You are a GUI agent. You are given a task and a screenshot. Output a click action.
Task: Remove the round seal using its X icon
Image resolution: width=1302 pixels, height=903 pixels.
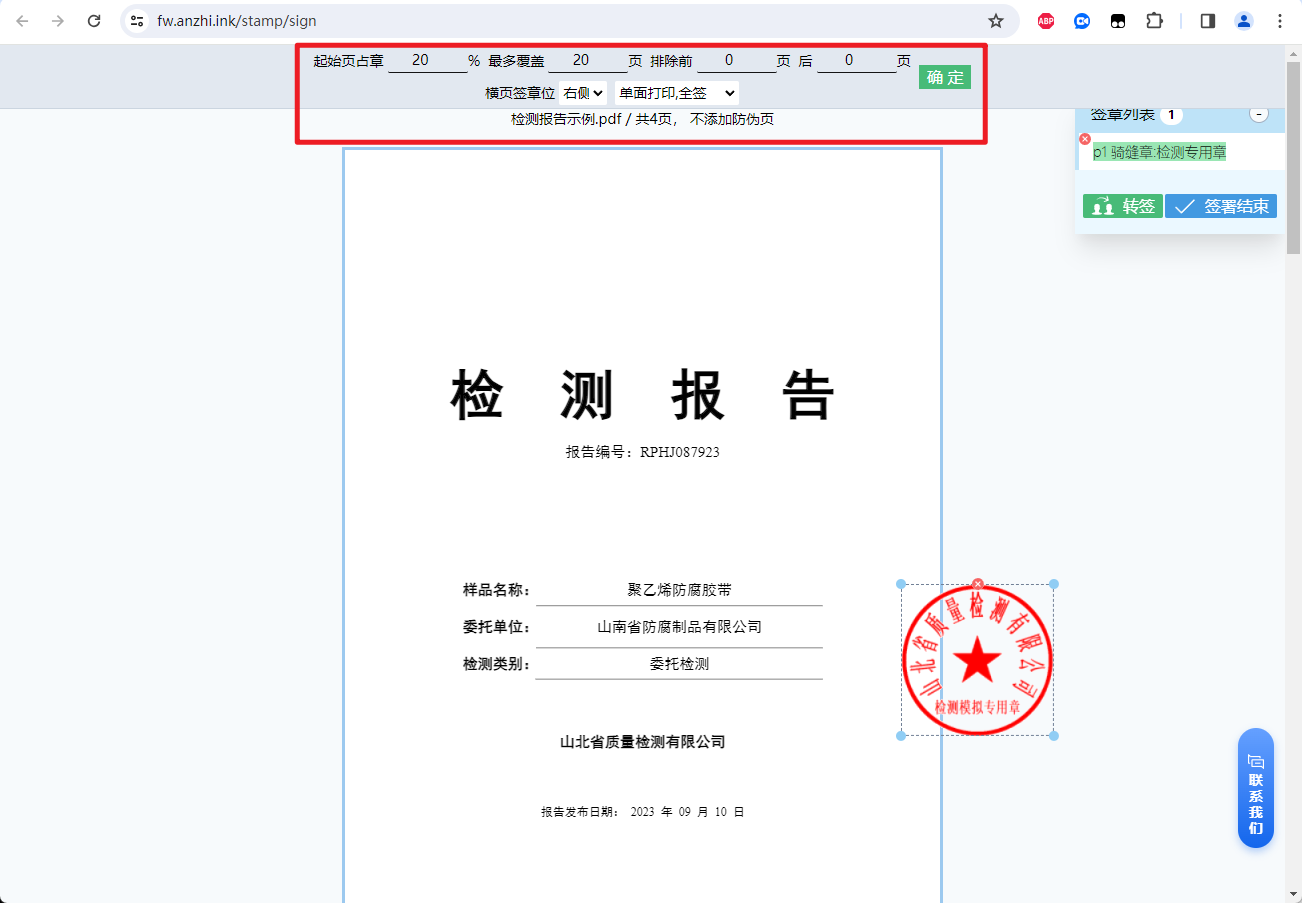pos(977,584)
